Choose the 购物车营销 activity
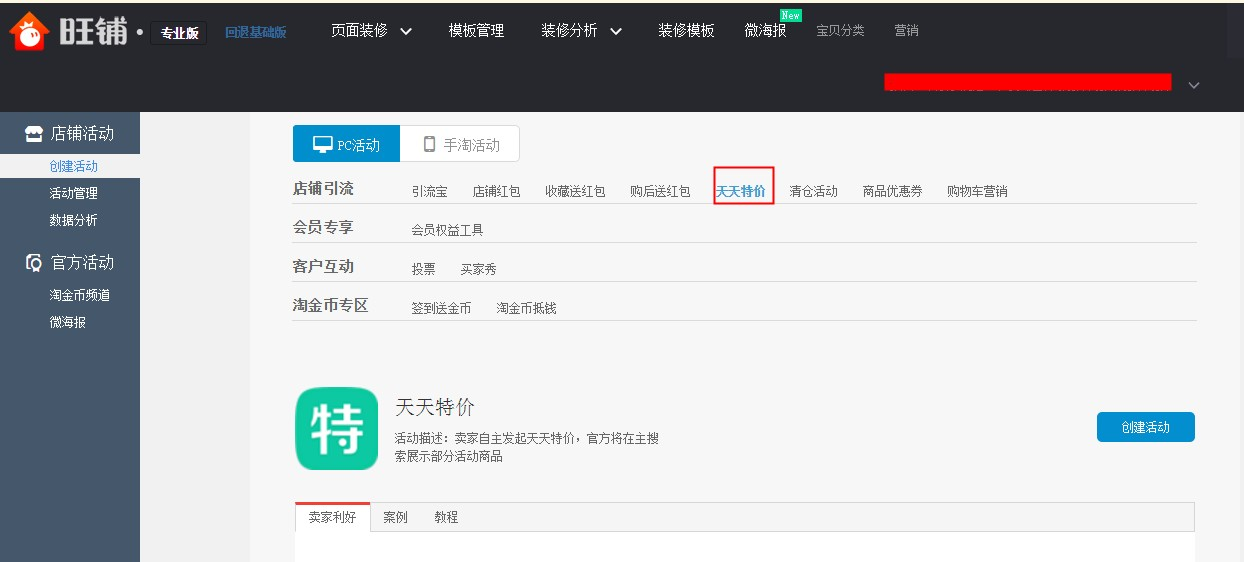 pyautogui.click(x=977, y=191)
